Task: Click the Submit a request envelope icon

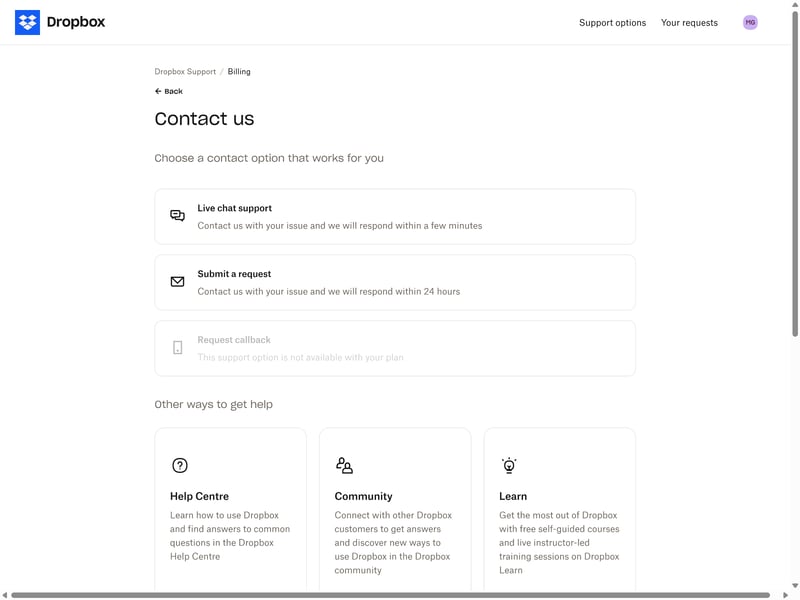Action: click(177, 282)
